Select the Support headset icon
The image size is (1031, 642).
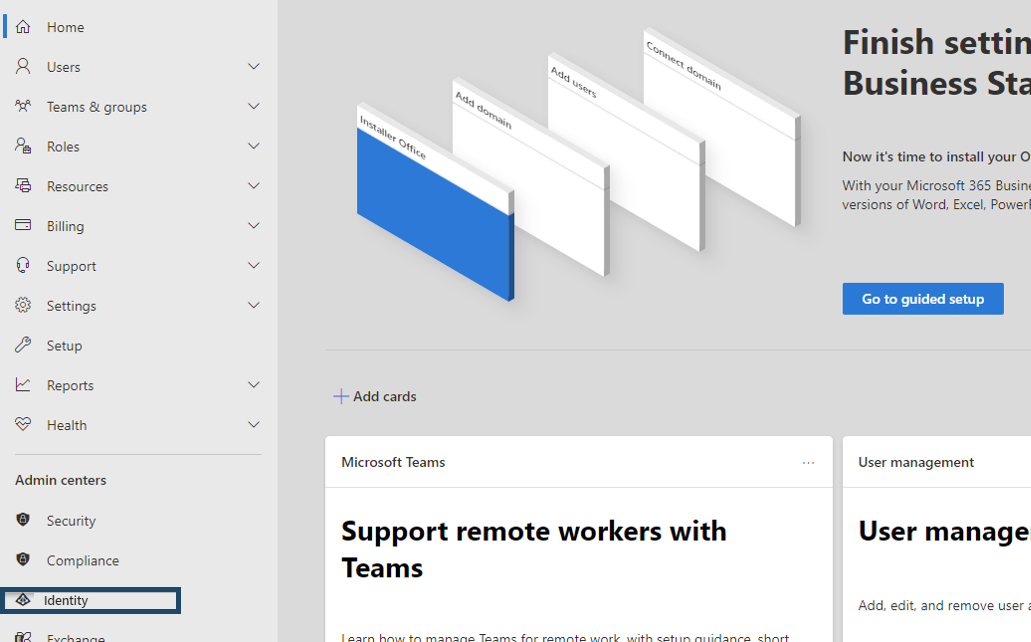pyautogui.click(x=23, y=265)
